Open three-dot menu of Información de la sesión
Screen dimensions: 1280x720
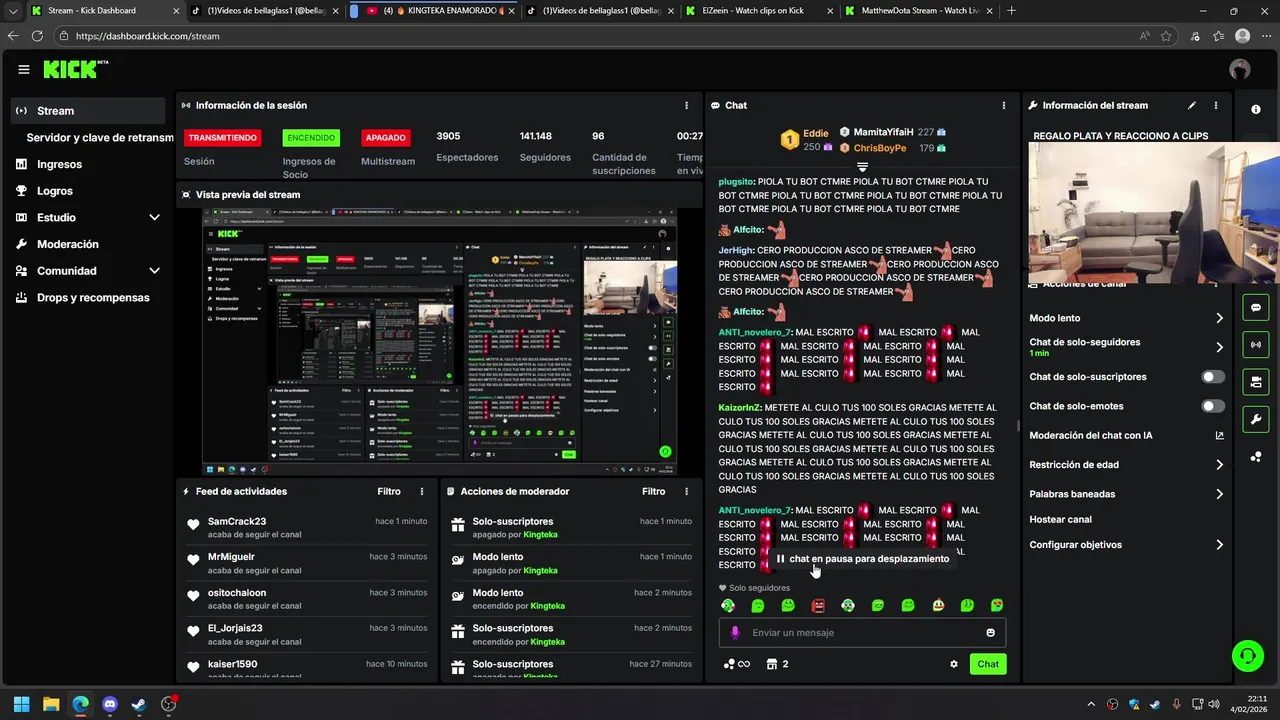(x=686, y=105)
